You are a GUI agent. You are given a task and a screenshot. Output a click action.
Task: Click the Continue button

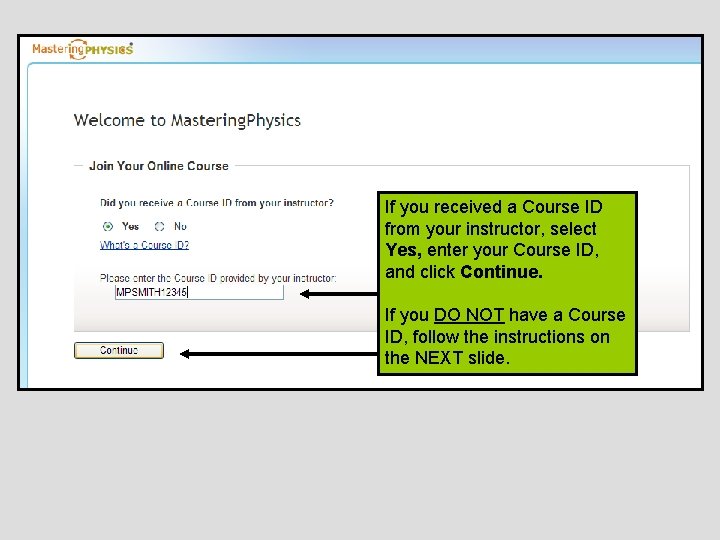[x=119, y=350]
